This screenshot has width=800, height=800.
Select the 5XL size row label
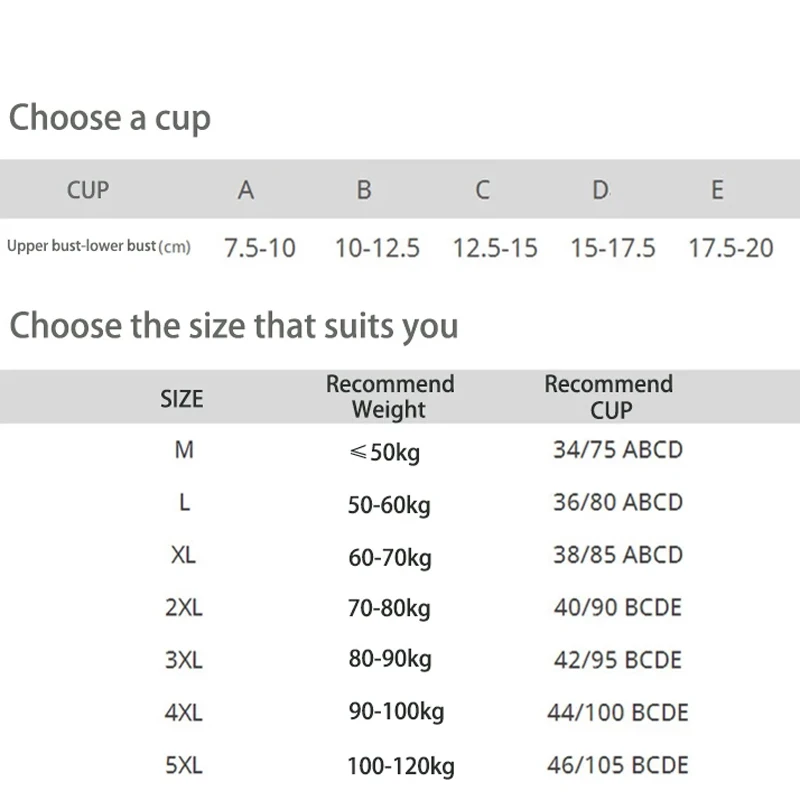(x=184, y=766)
